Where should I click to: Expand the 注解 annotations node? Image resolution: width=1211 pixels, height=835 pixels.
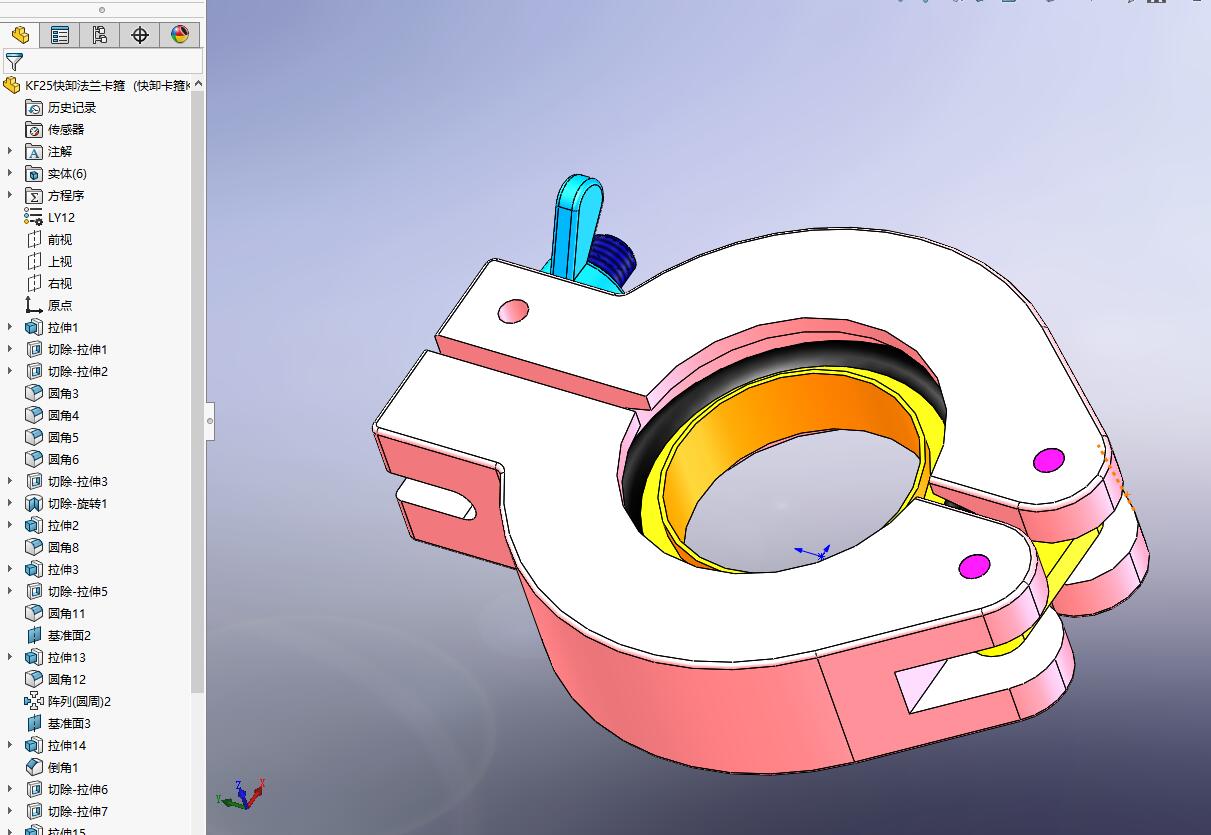(x=10, y=151)
